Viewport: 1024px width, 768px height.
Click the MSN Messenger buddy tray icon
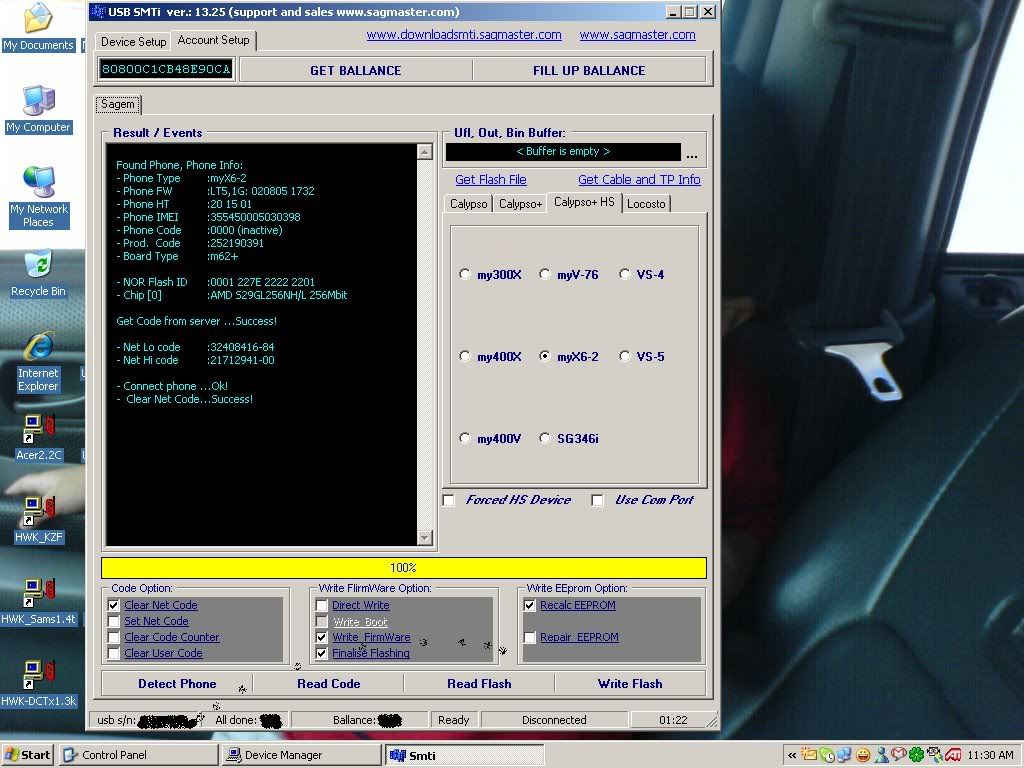coord(881,755)
